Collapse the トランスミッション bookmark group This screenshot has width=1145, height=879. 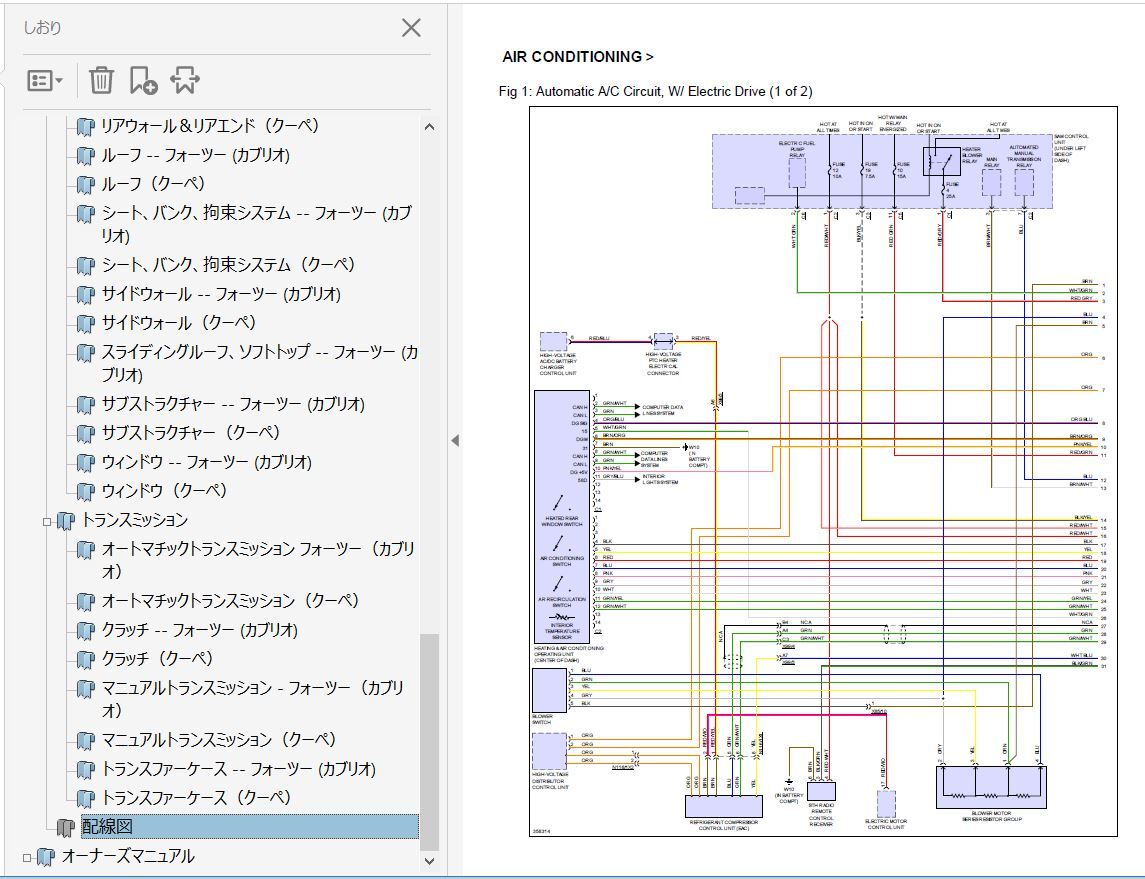click(x=47, y=521)
